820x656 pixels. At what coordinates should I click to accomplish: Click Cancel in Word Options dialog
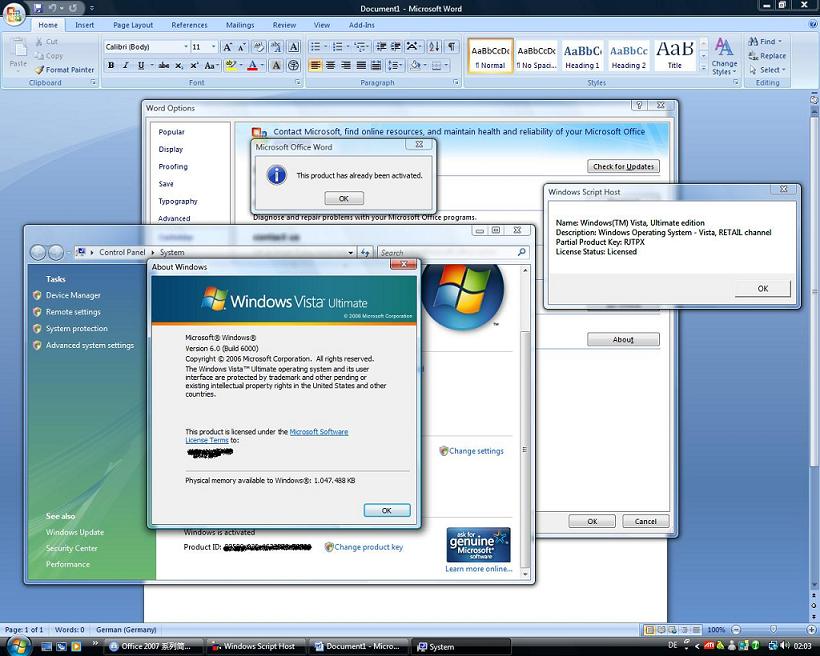645,521
